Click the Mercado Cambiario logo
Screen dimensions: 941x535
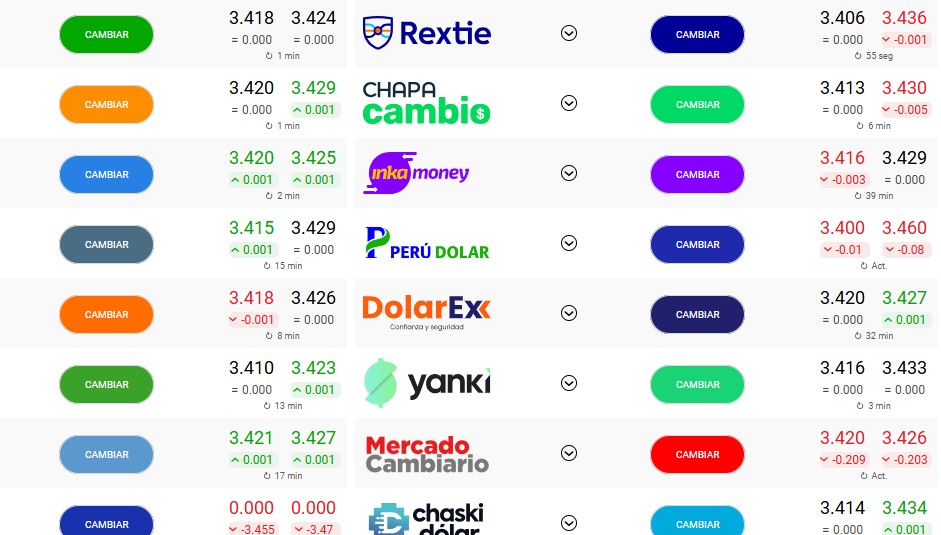(x=427, y=454)
